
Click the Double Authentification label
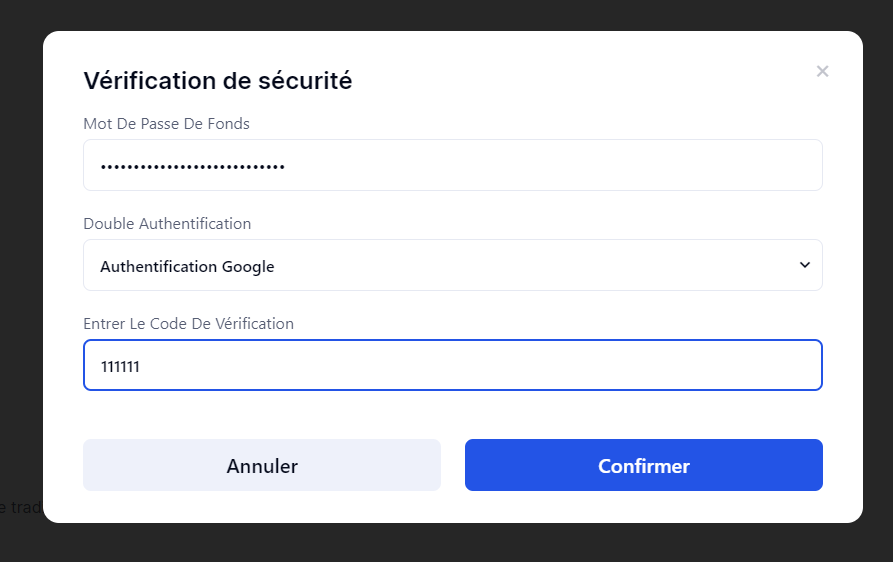(167, 224)
